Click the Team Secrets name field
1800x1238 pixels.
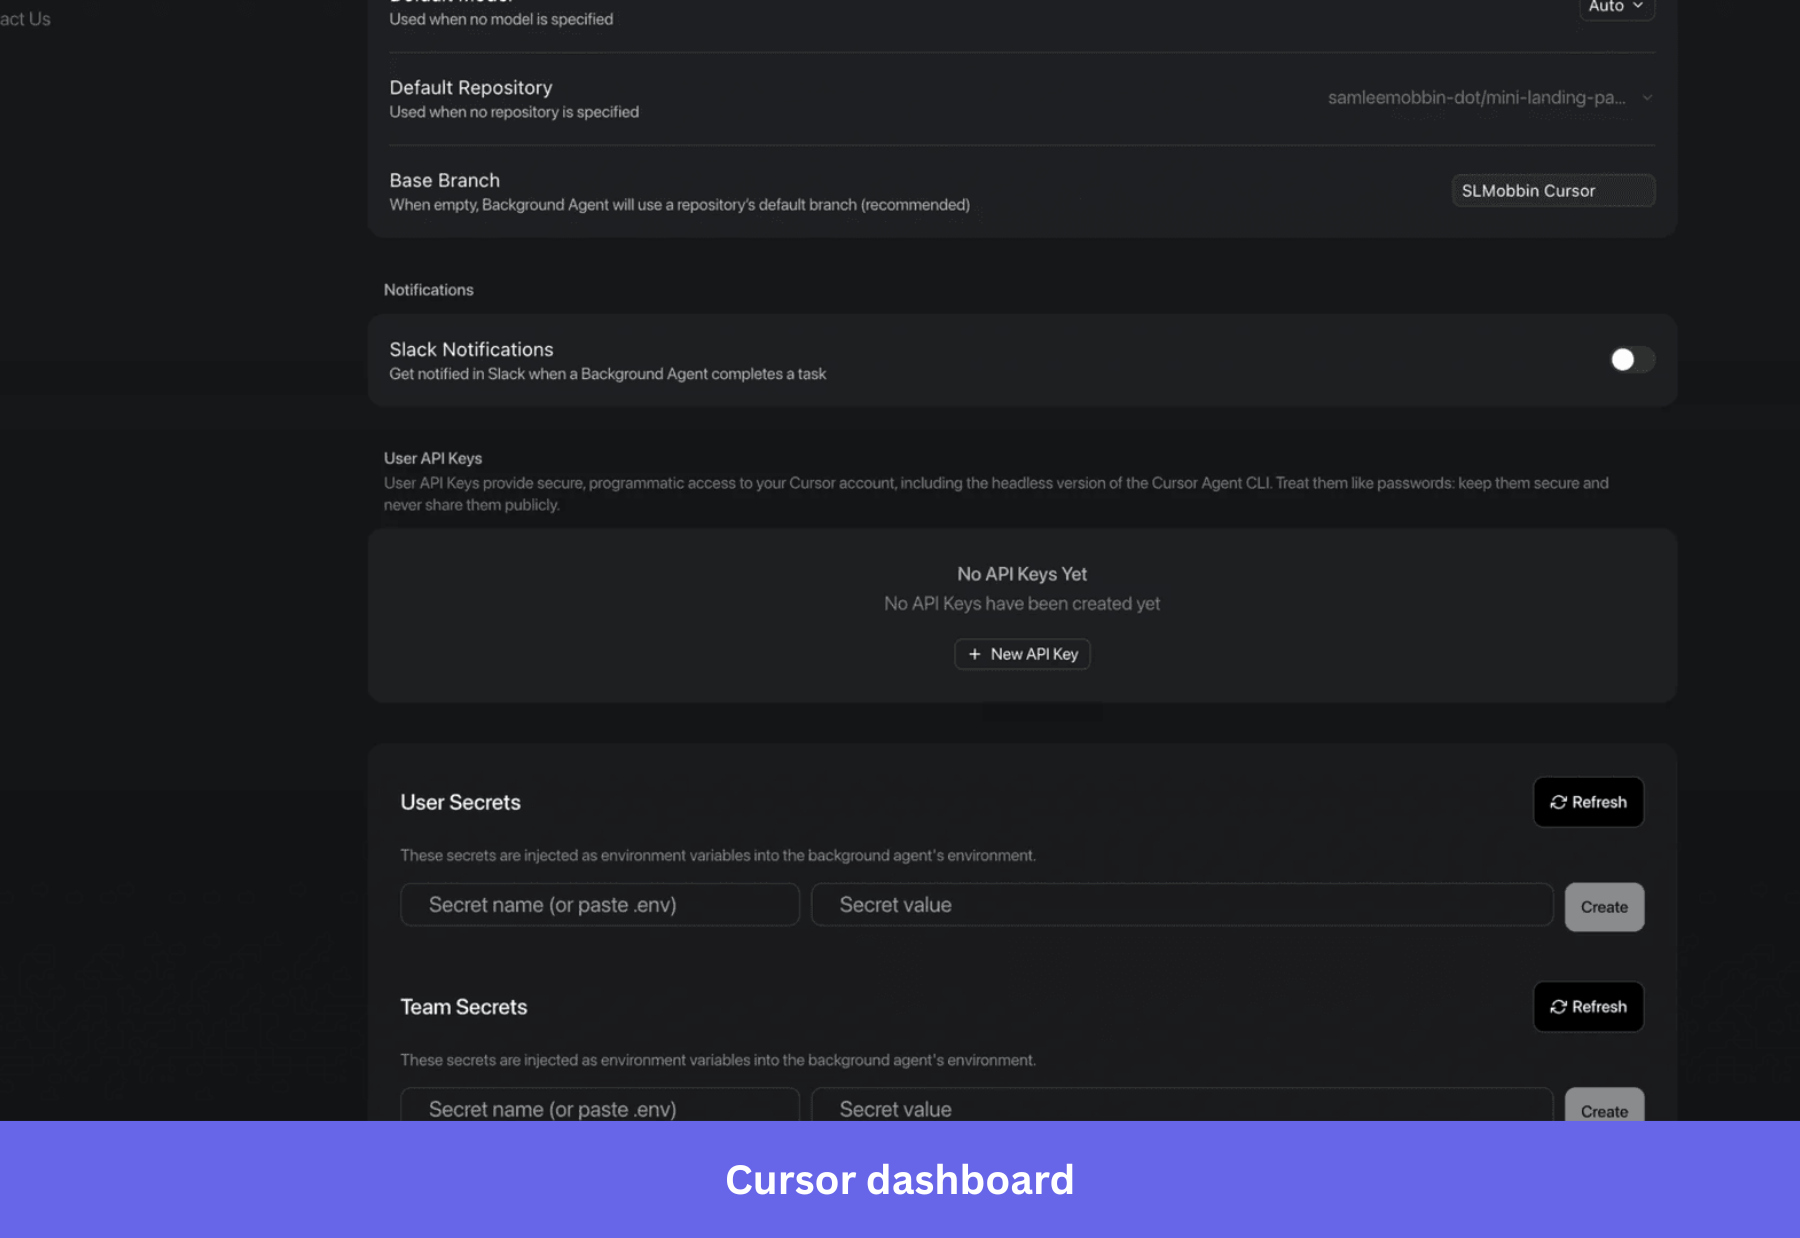click(600, 1105)
